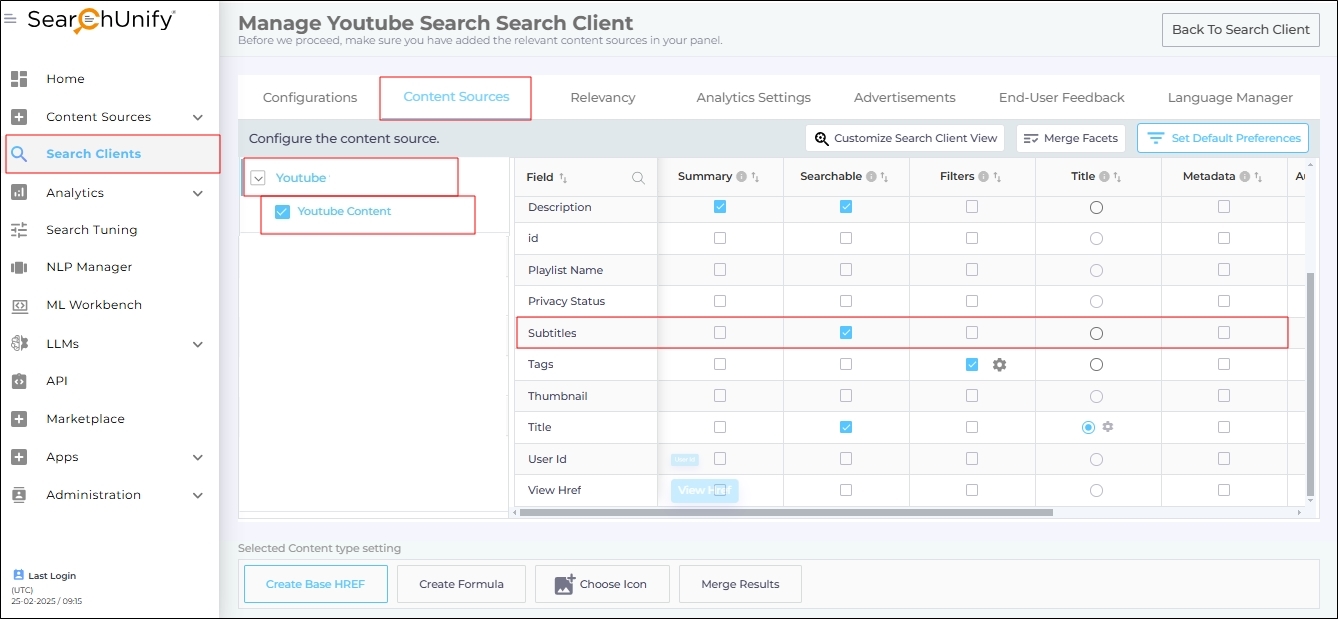Expand the LLMs sidebar menu
Image resolution: width=1338 pixels, height=619 pixels.
pos(198,344)
